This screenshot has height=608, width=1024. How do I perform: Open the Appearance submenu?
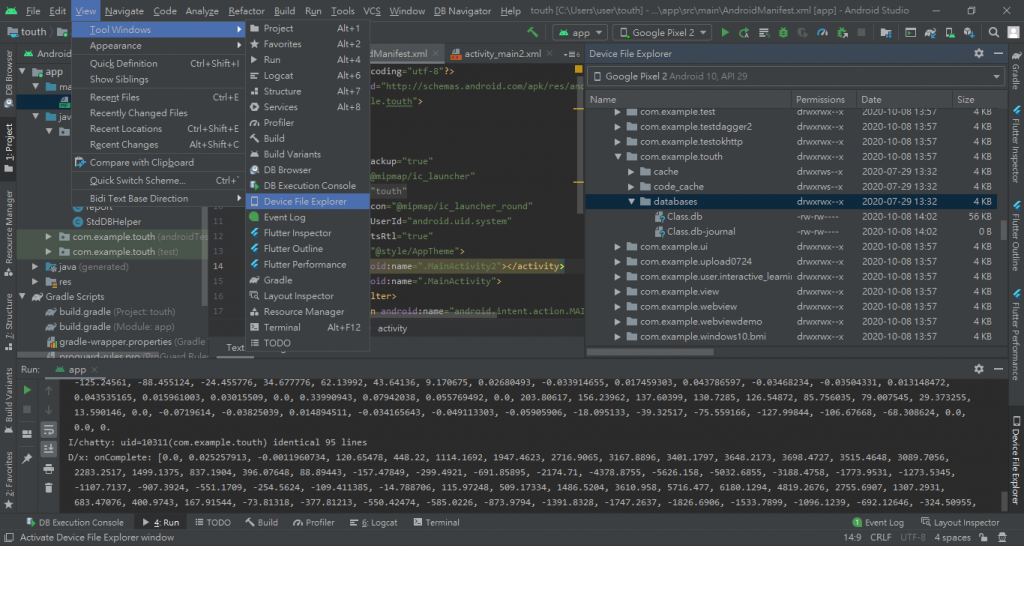click(x=158, y=46)
